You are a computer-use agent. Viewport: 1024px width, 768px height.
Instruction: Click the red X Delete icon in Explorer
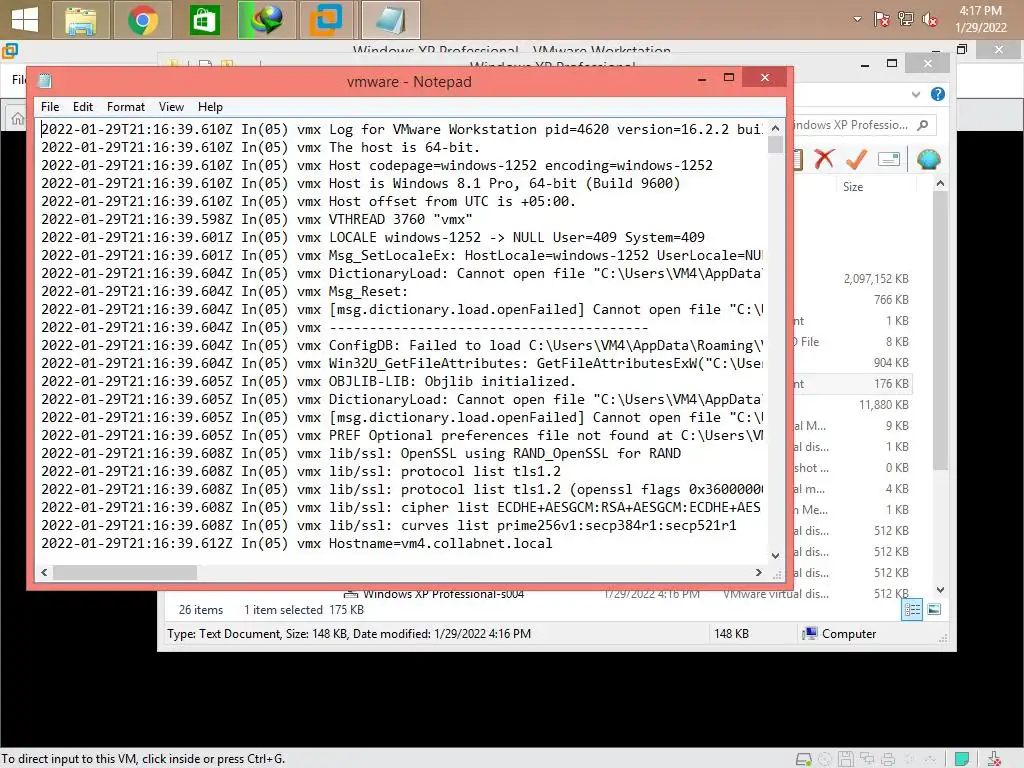click(x=824, y=159)
